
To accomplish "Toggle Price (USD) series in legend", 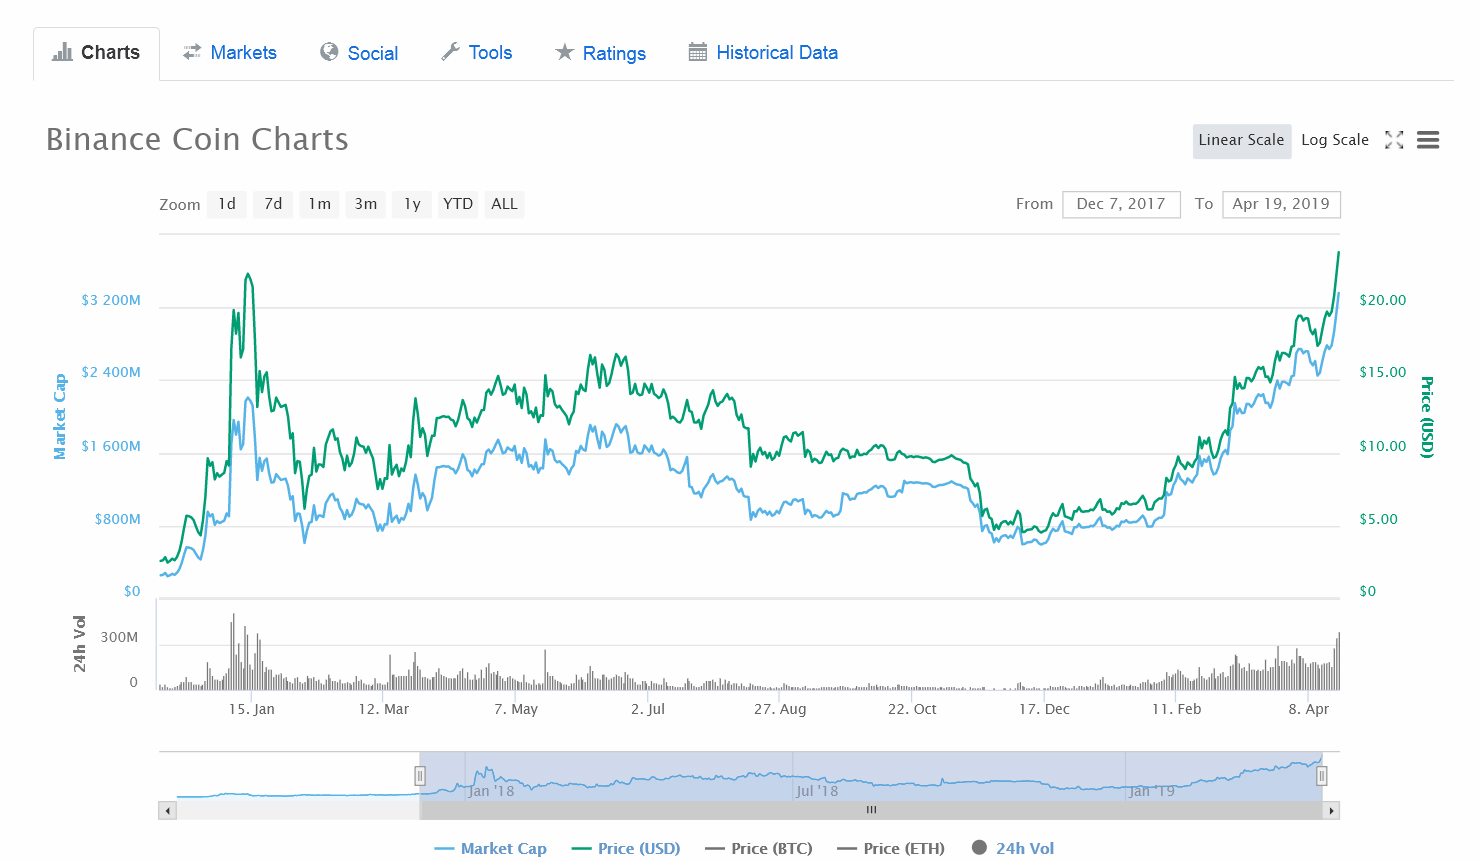I will pyautogui.click(x=626, y=848).
